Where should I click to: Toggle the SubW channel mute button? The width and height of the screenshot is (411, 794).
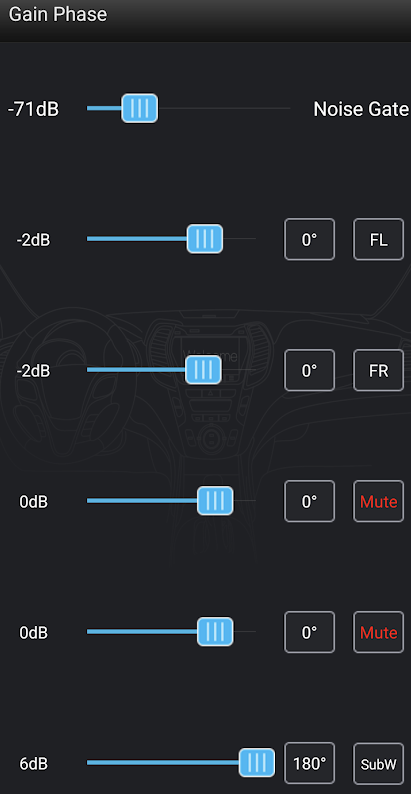379,763
